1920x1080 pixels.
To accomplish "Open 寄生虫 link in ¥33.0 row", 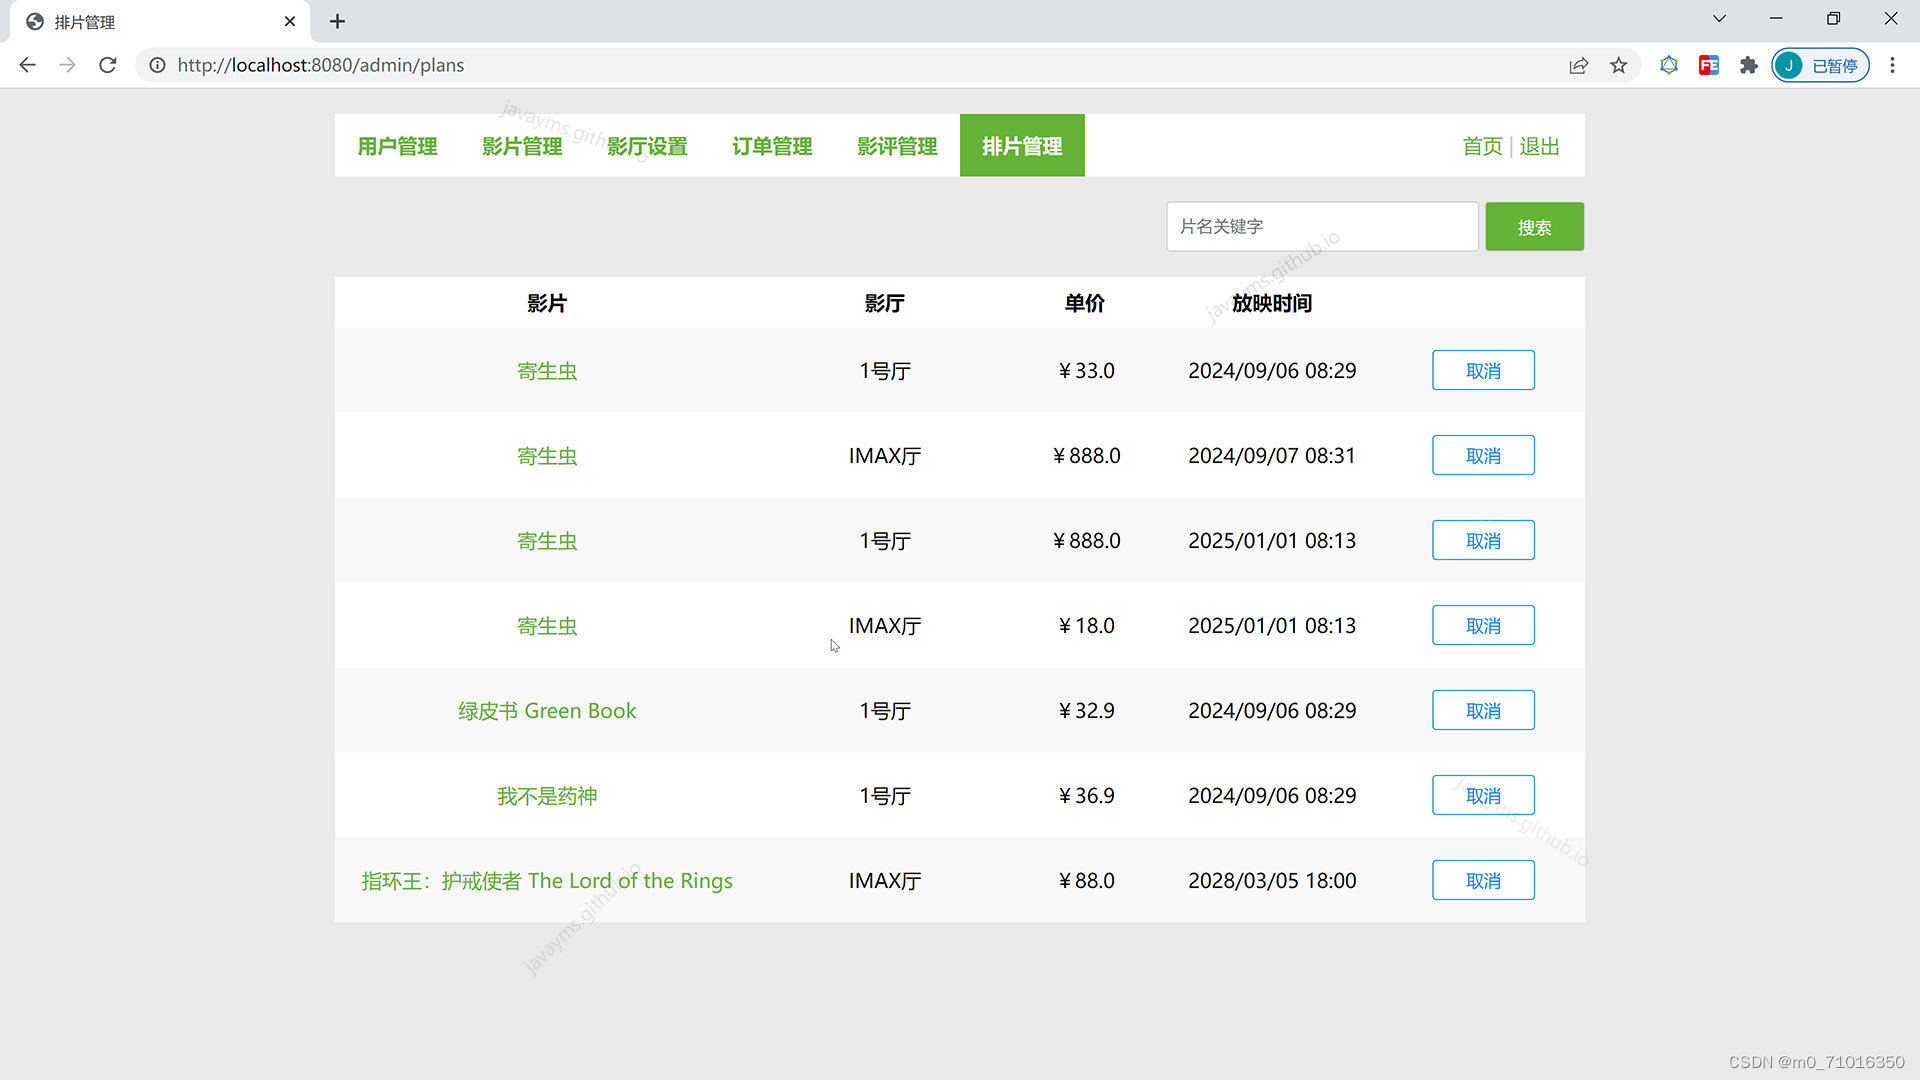I will 547,371.
